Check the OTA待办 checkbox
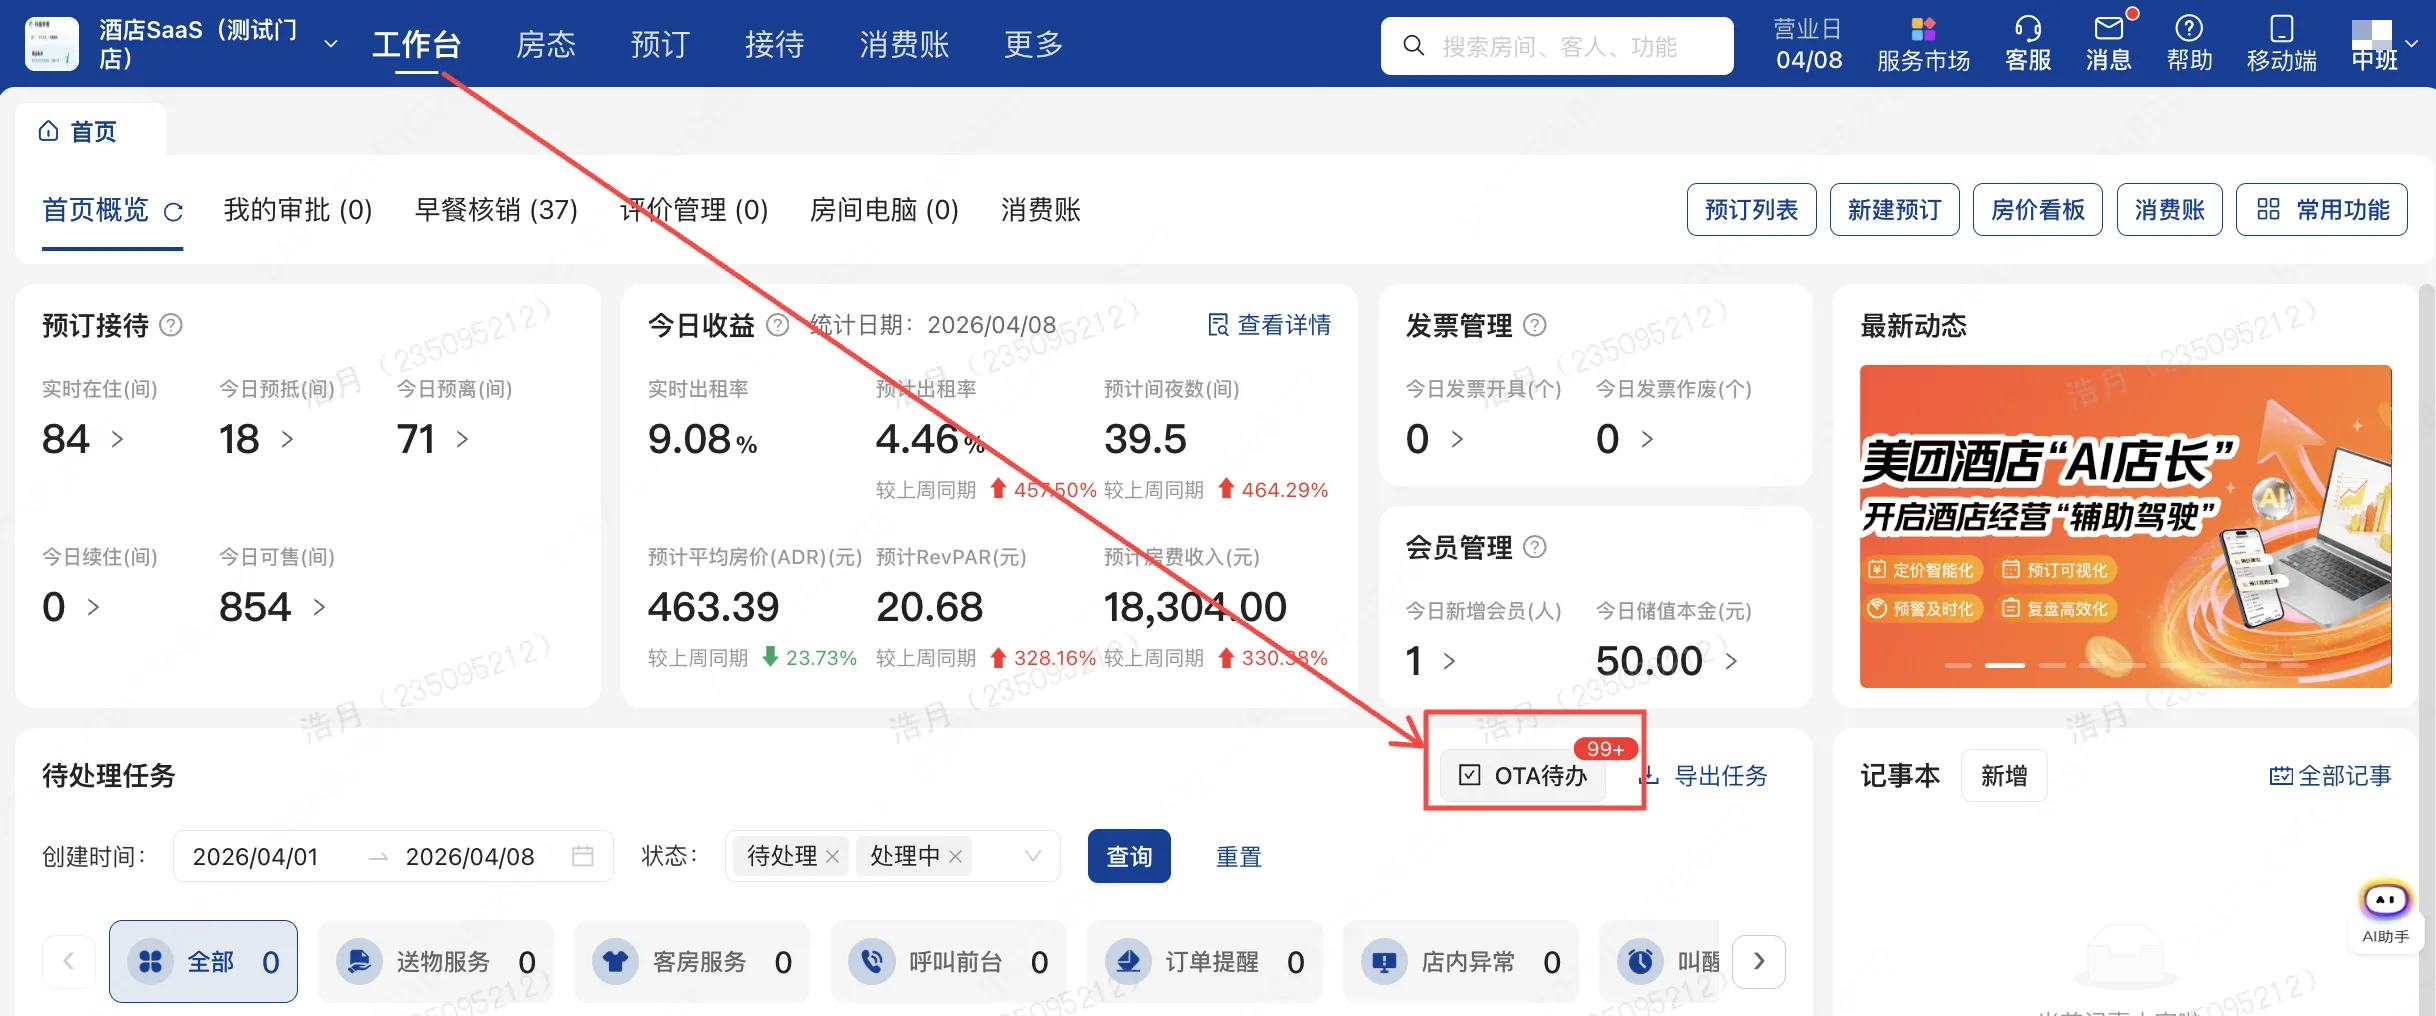Screen dimensions: 2436x1016 tap(1468, 776)
